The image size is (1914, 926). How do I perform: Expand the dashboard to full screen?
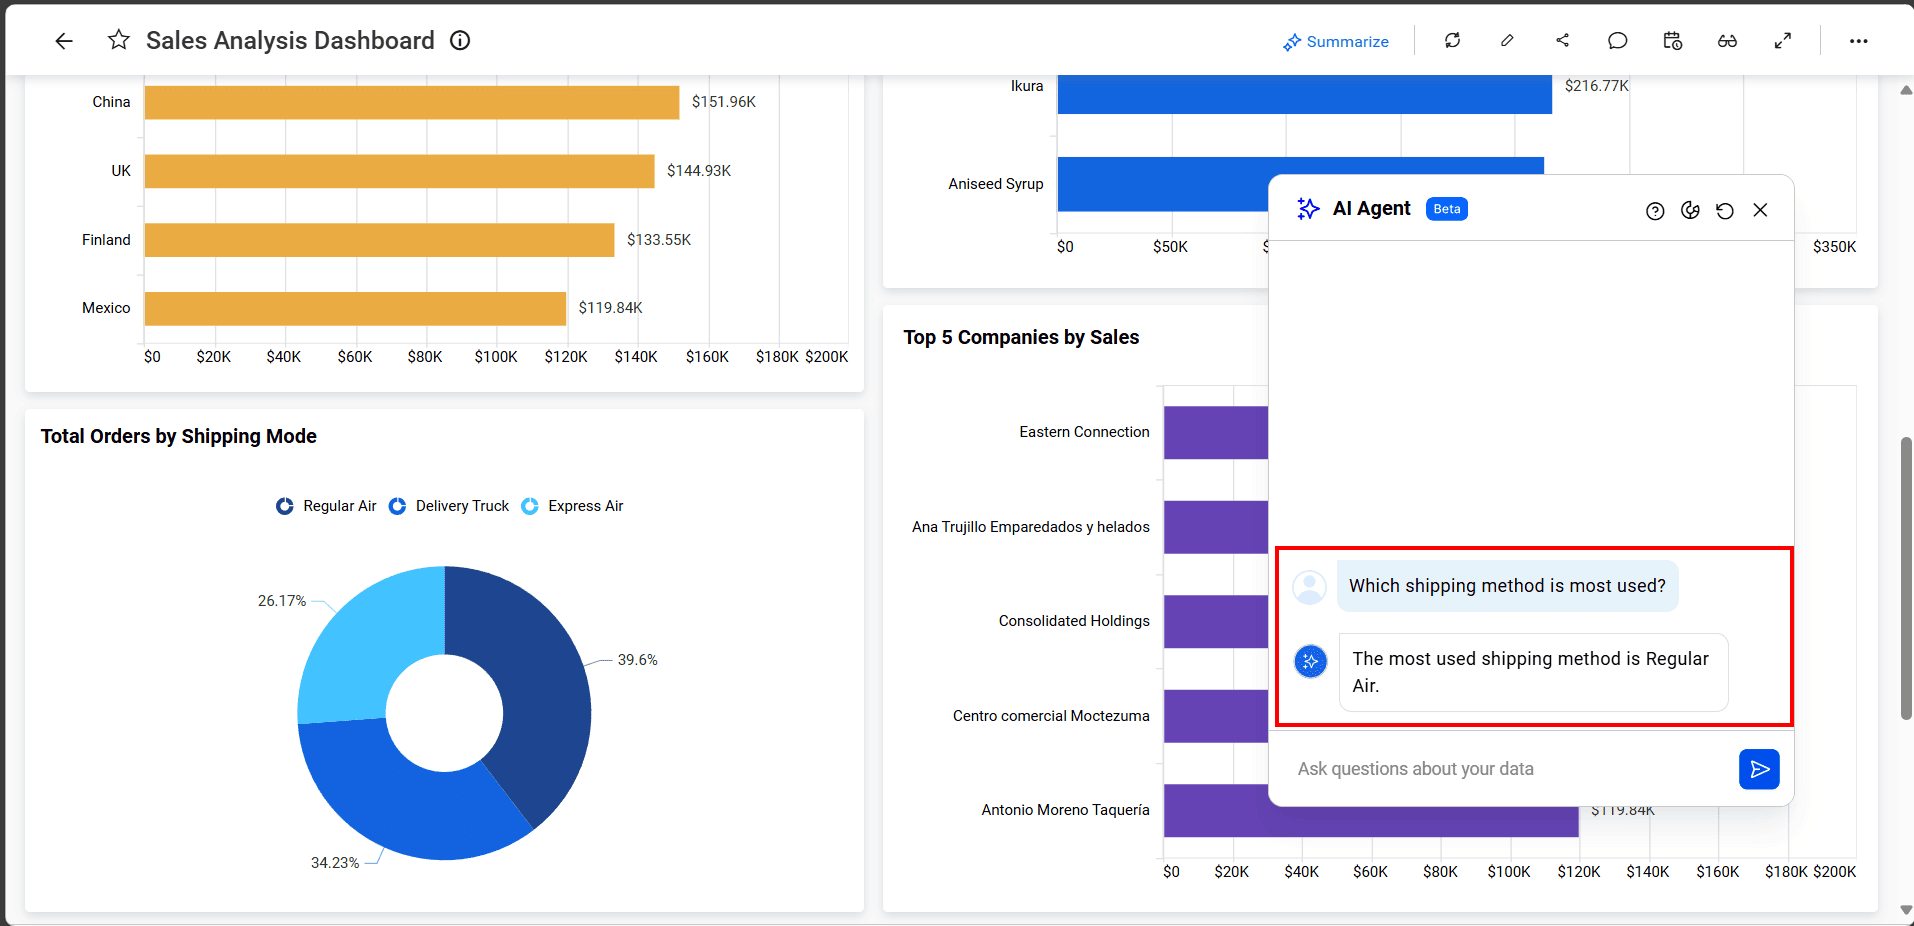click(1782, 41)
